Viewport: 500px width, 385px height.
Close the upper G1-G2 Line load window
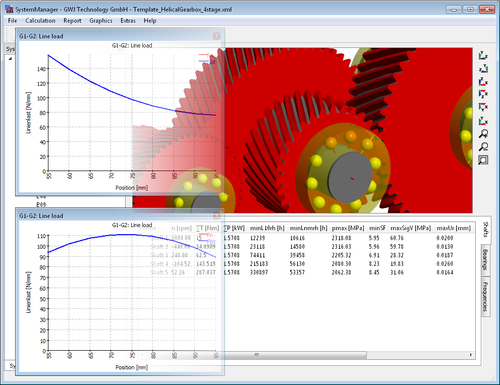point(216,36)
